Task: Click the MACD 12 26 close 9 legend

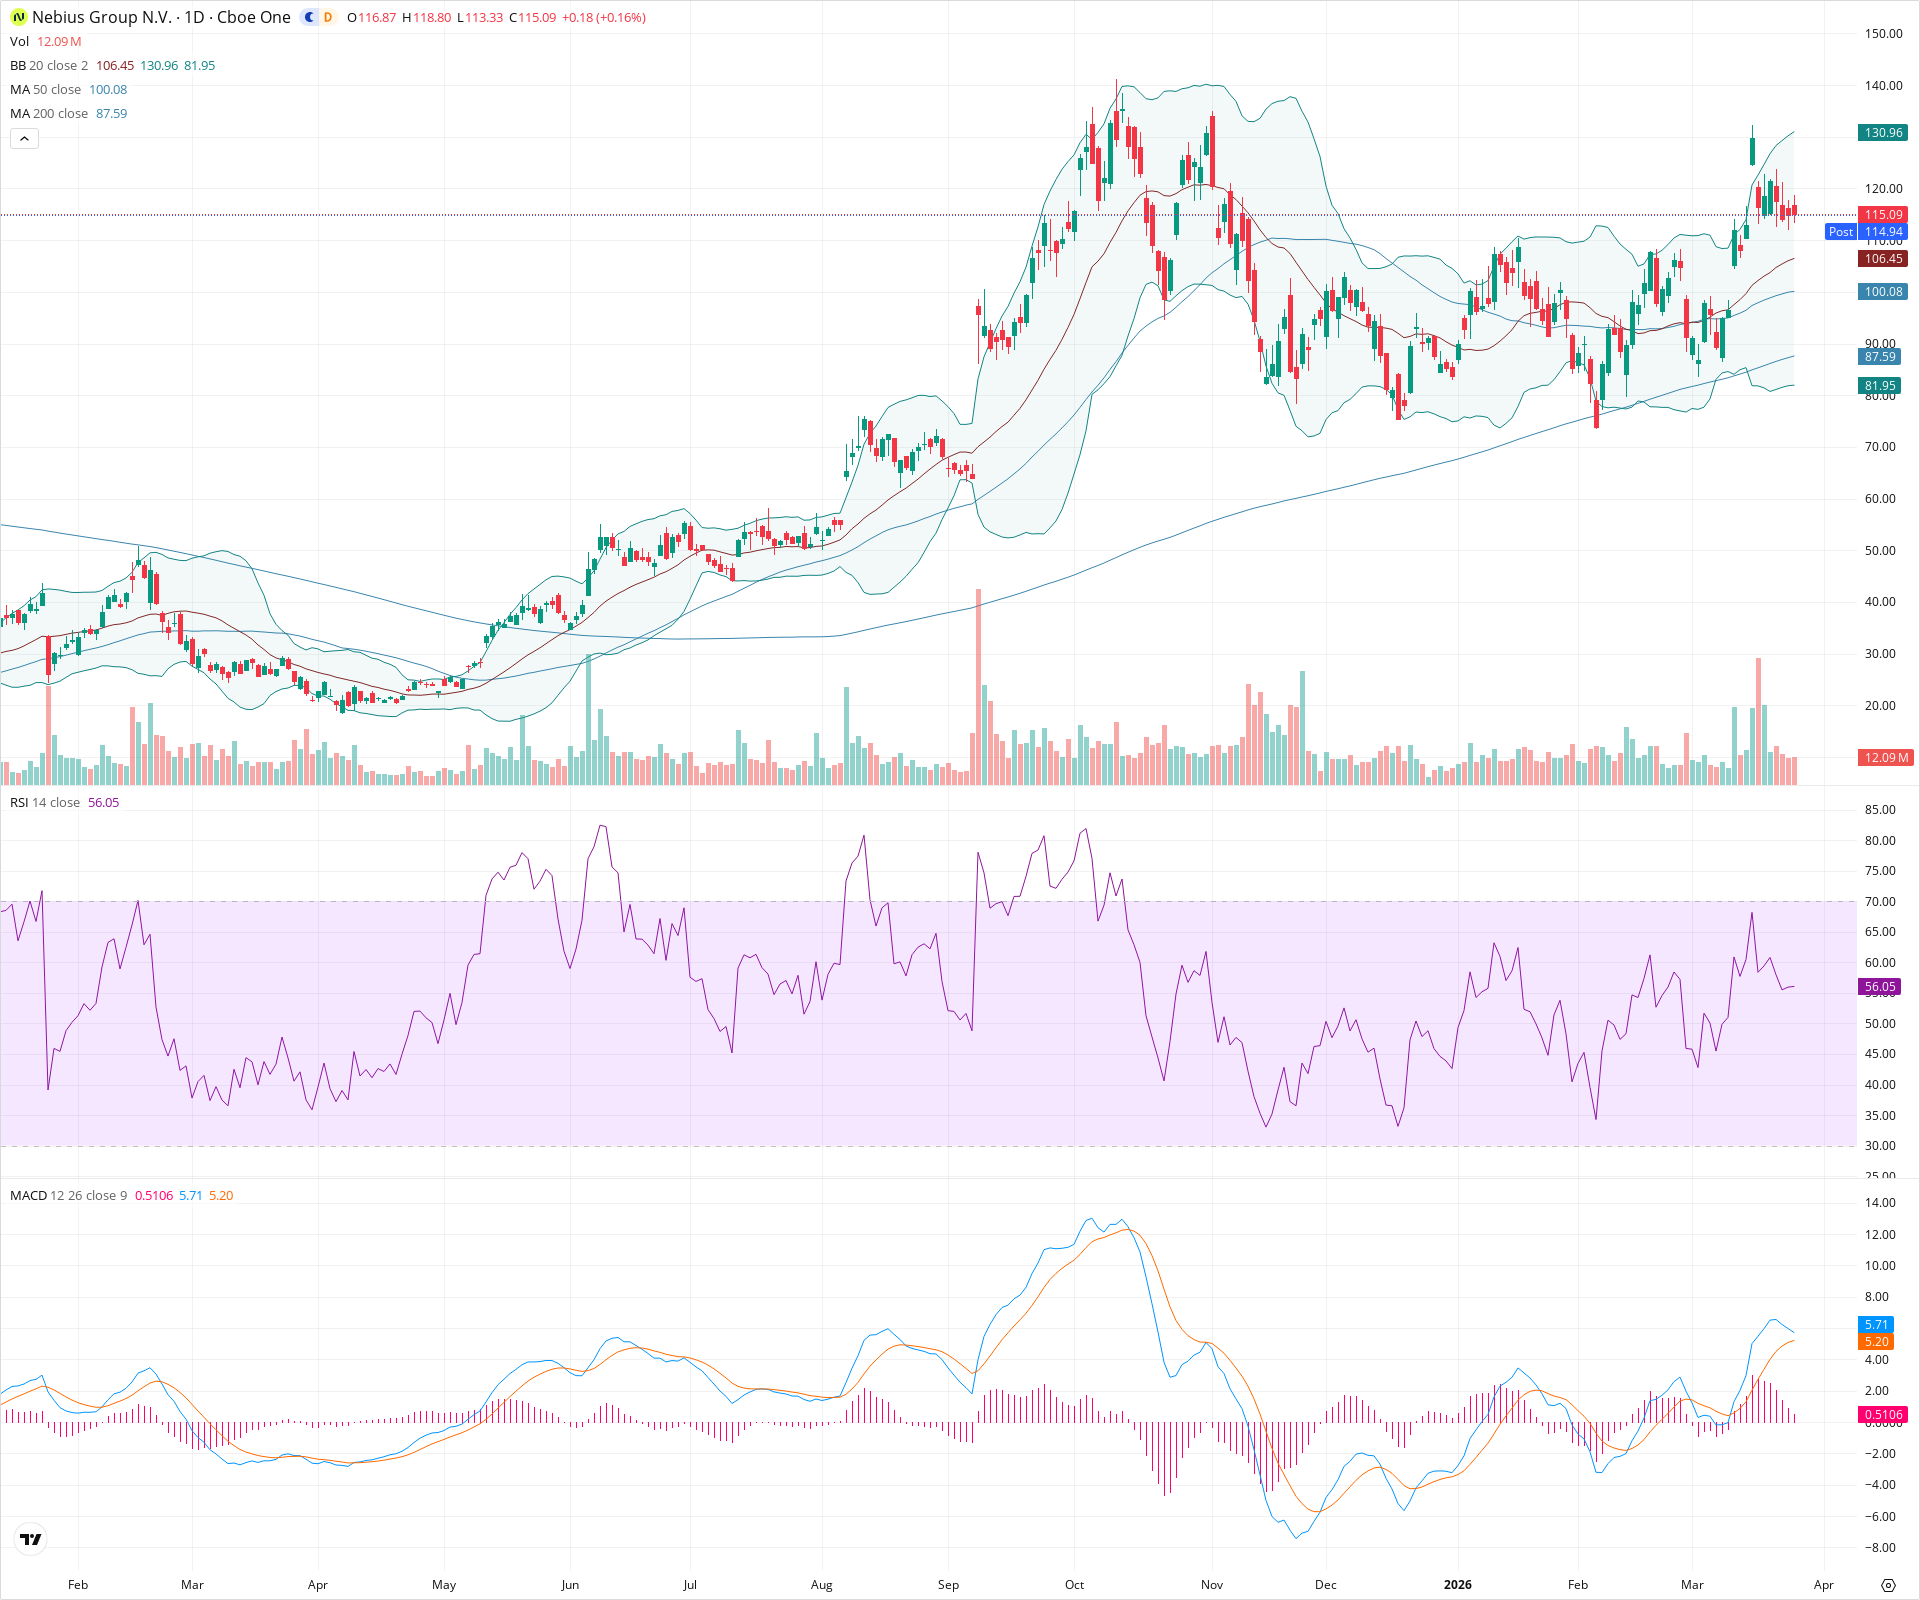Action: [70, 1195]
